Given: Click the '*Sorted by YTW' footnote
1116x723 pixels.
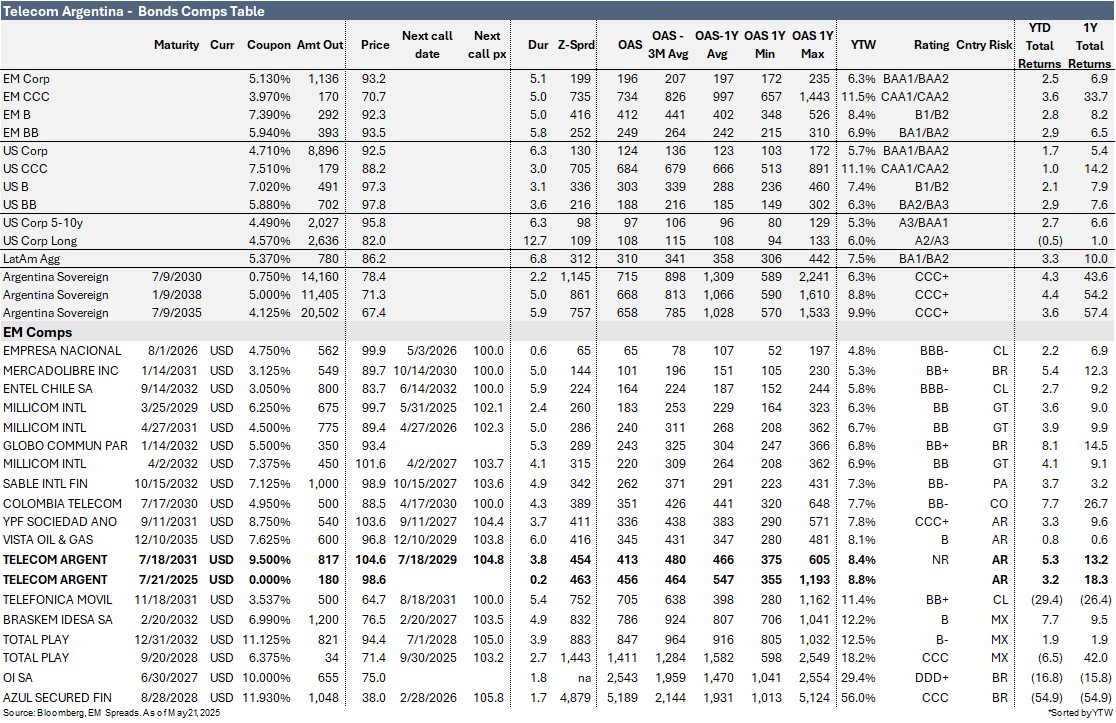Looking at the screenshot, I should click(1080, 713).
